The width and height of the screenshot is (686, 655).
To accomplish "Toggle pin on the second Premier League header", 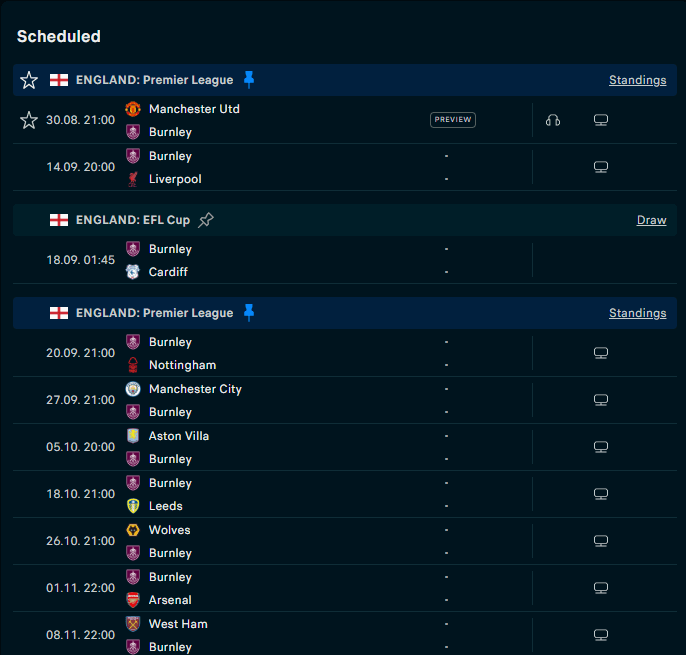I will (249, 313).
